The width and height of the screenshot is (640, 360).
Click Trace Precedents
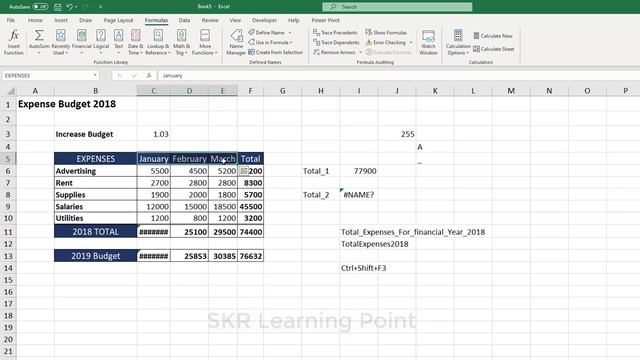click(x=335, y=32)
